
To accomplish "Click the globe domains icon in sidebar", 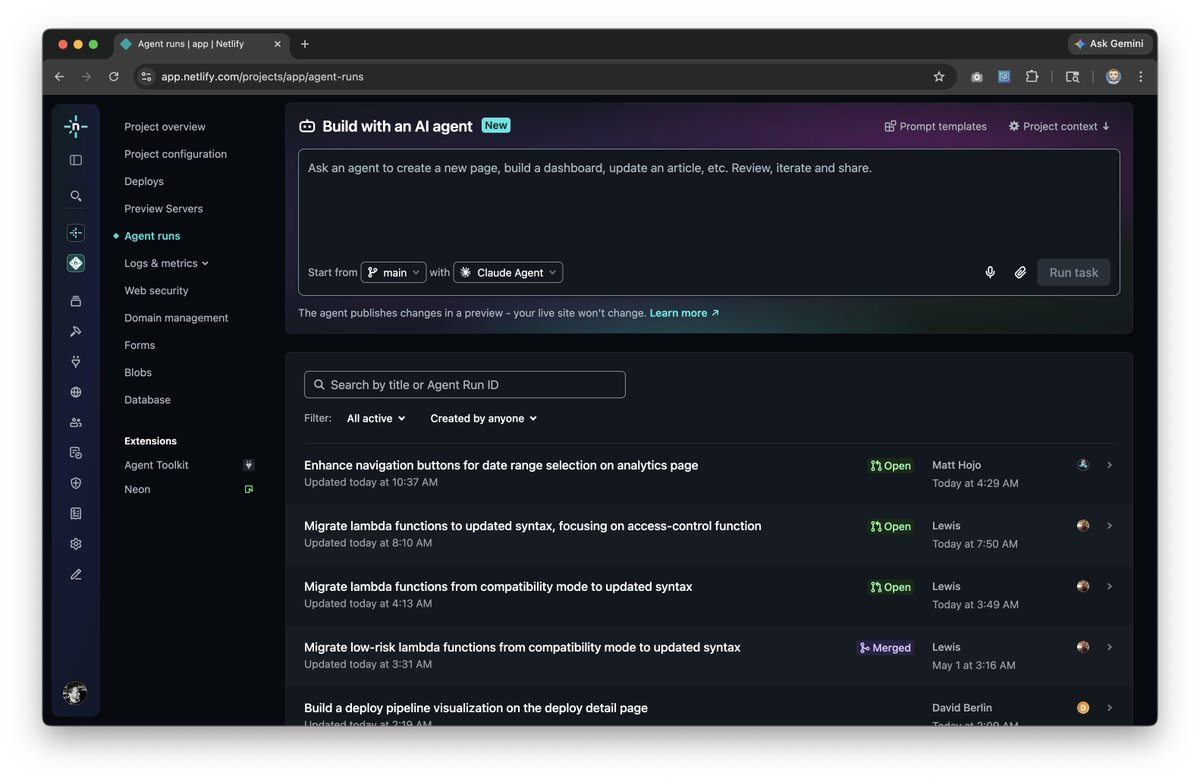I will click(76, 392).
